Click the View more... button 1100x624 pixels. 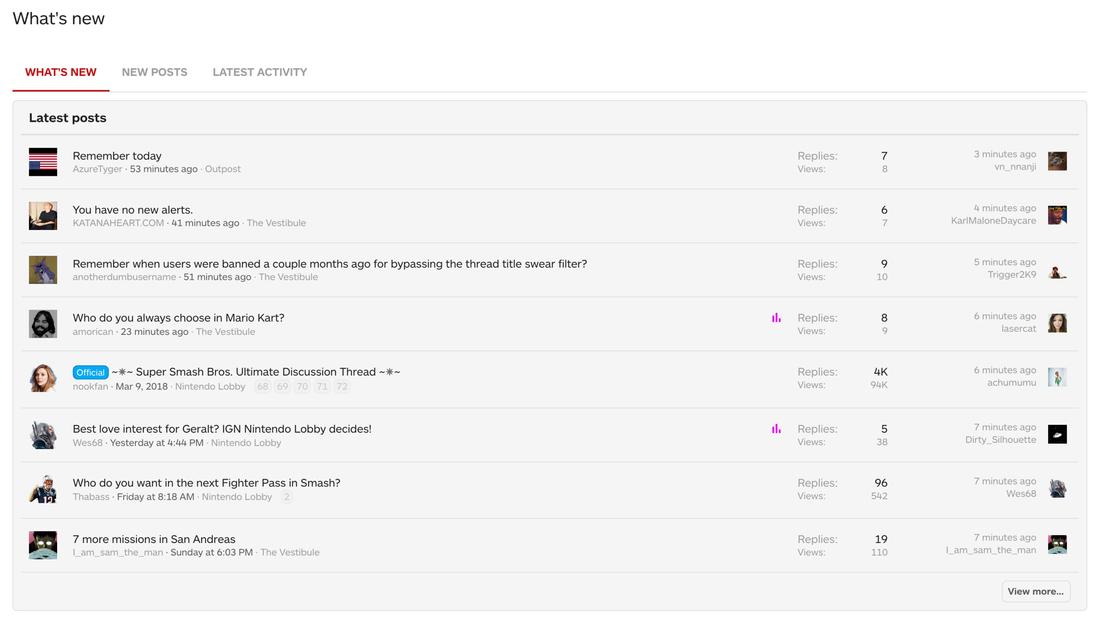1035,591
